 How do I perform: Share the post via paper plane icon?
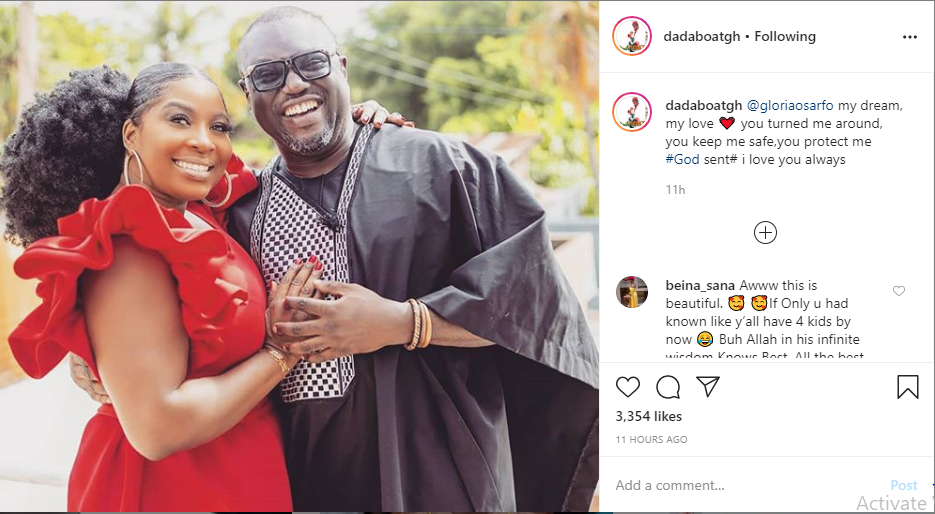(x=708, y=386)
